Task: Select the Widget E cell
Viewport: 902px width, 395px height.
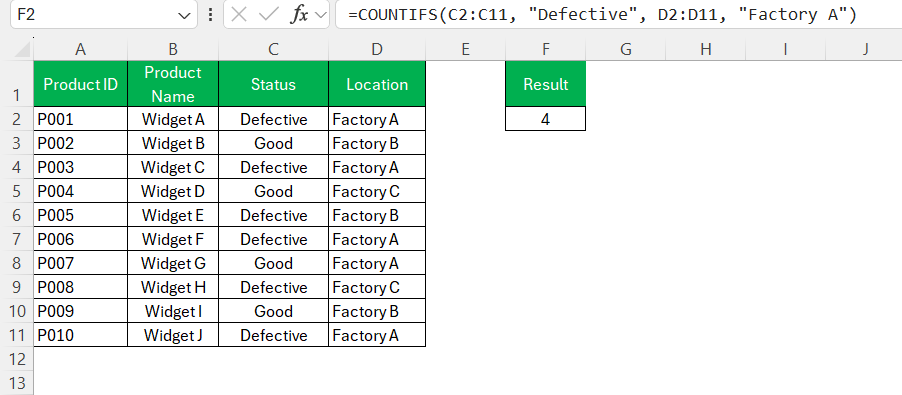Action: pos(173,215)
